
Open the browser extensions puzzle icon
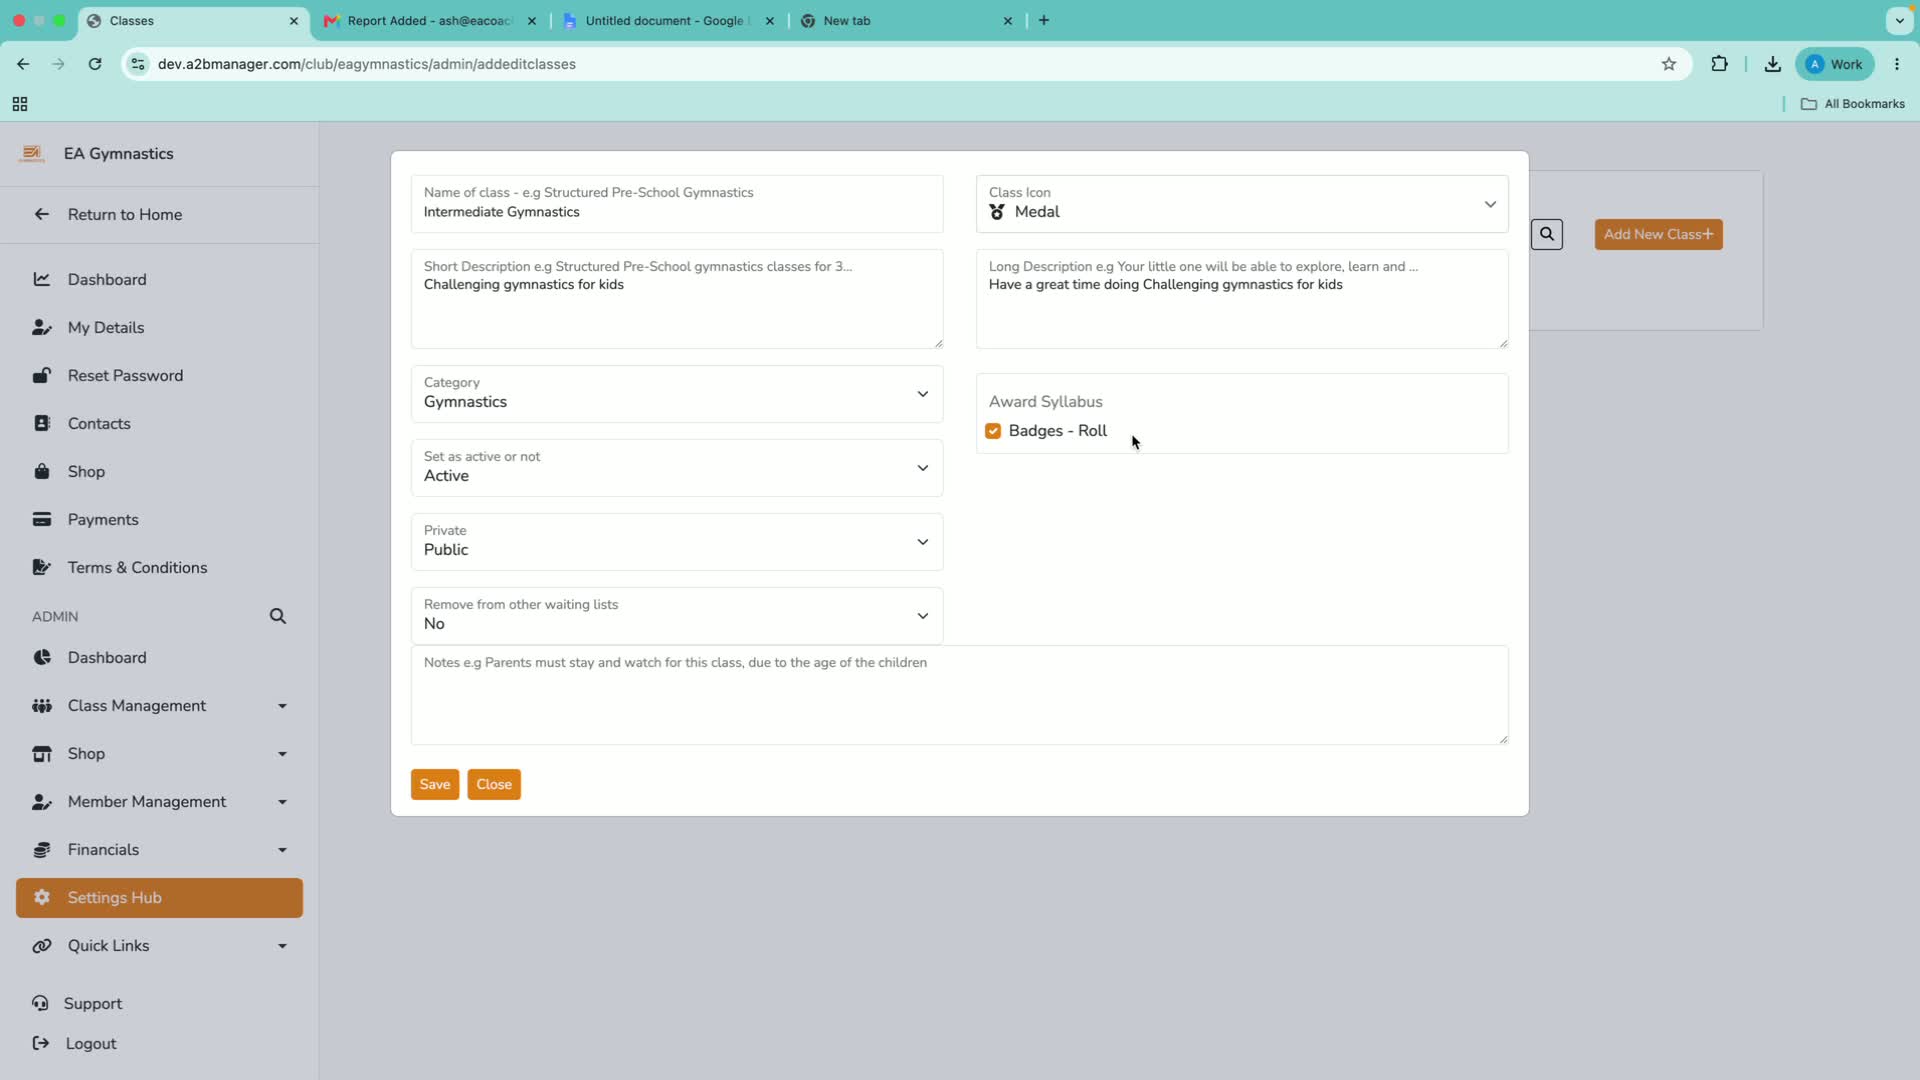pyautogui.click(x=1720, y=64)
